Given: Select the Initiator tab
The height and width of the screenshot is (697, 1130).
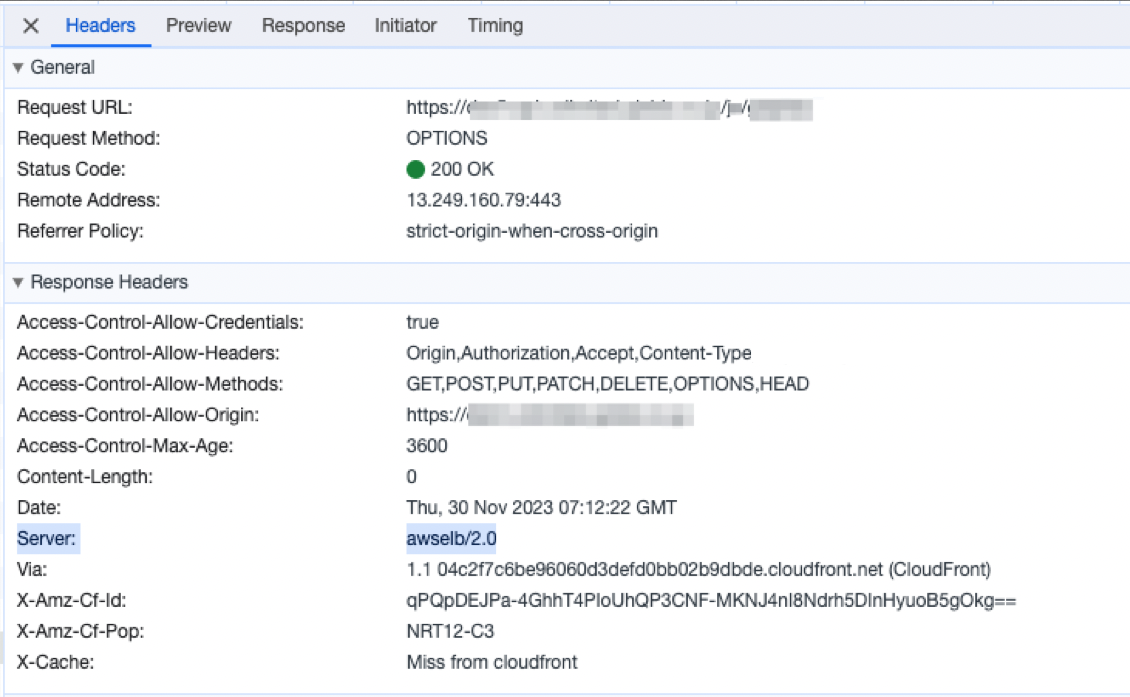Looking at the screenshot, I should pyautogui.click(x=406, y=26).
